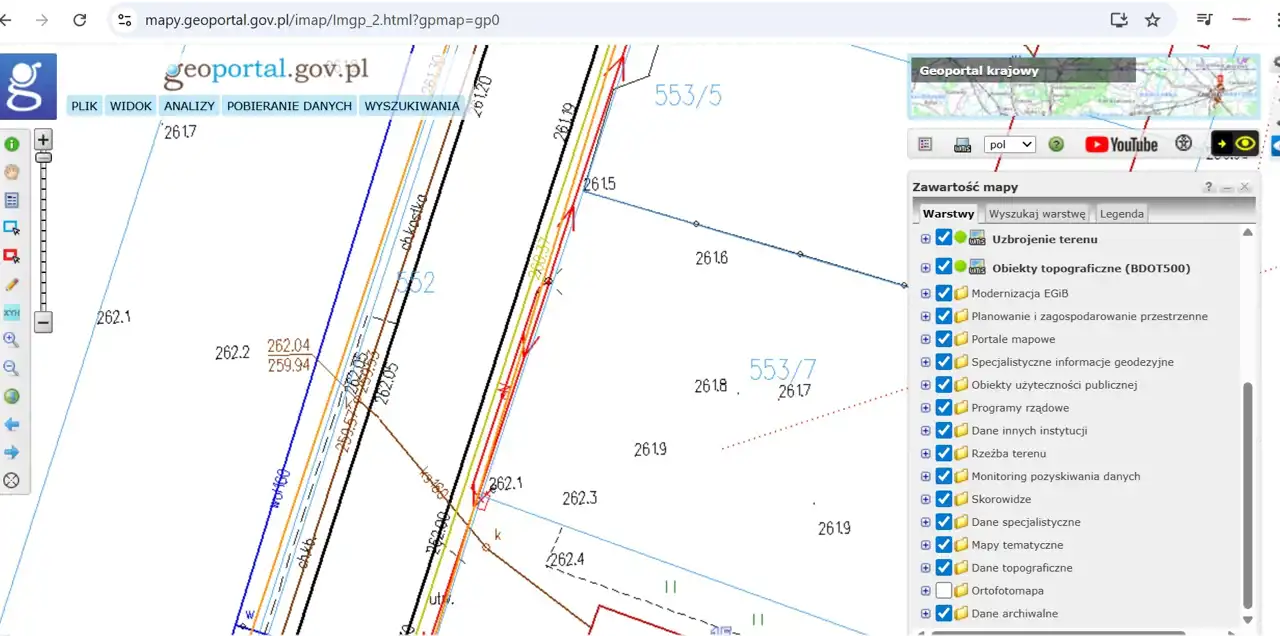Expand the Dane topograficzne layer group

[925, 568]
